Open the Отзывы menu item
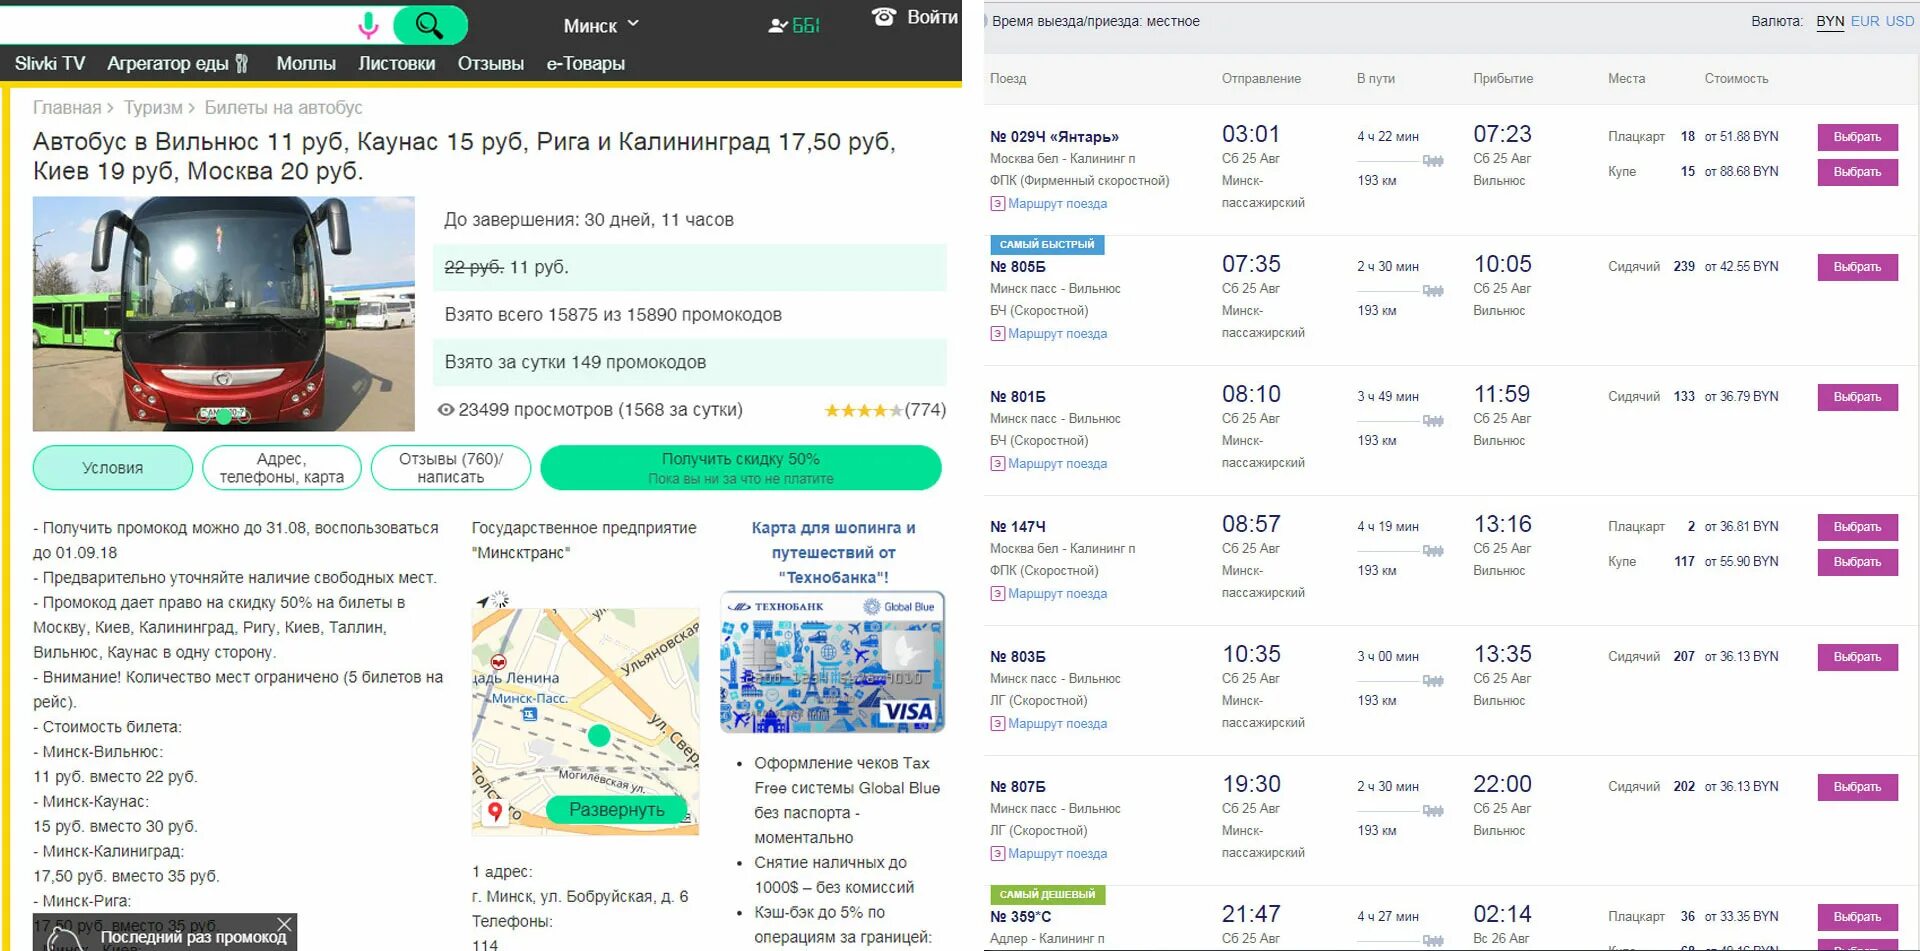The image size is (1920, 951). pyautogui.click(x=491, y=63)
